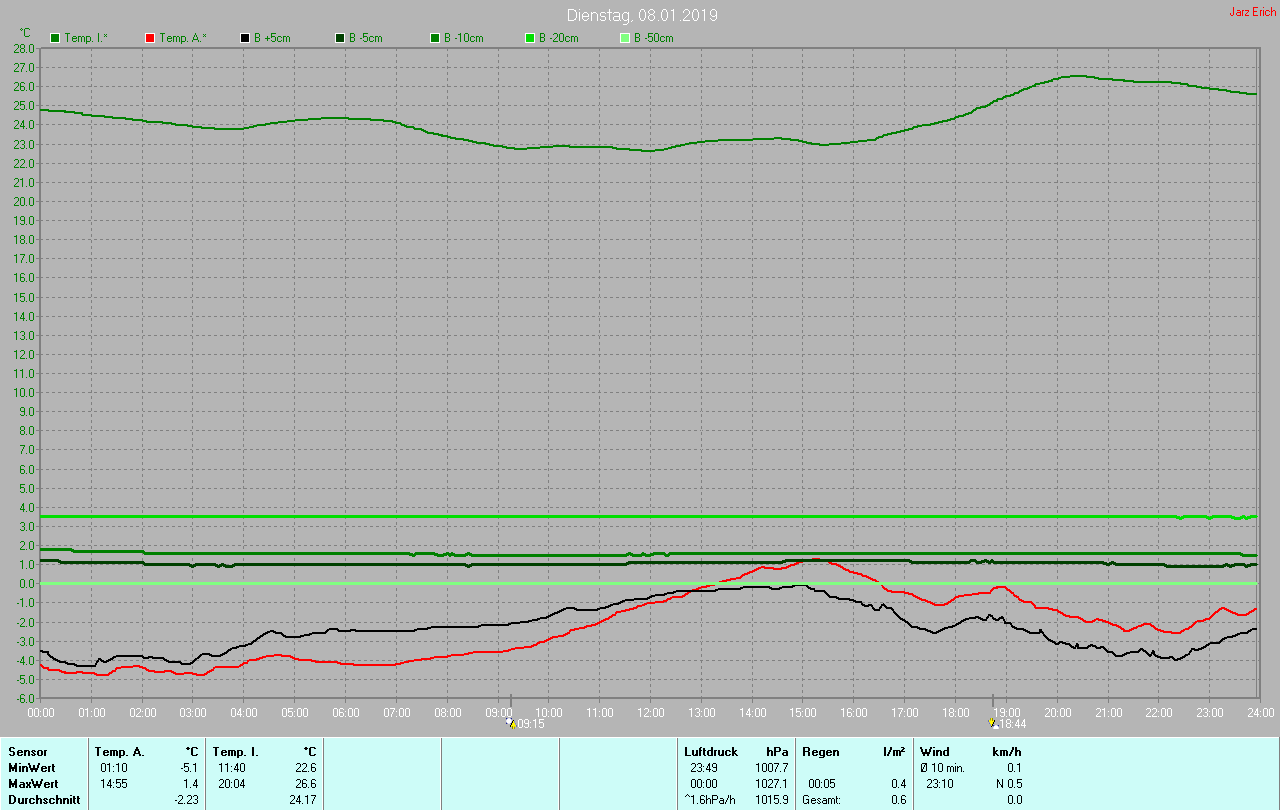Click the chart title 'Dienstag, 08.01.2019'
Screen dimensions: 1280x810
tap(642, 15)
